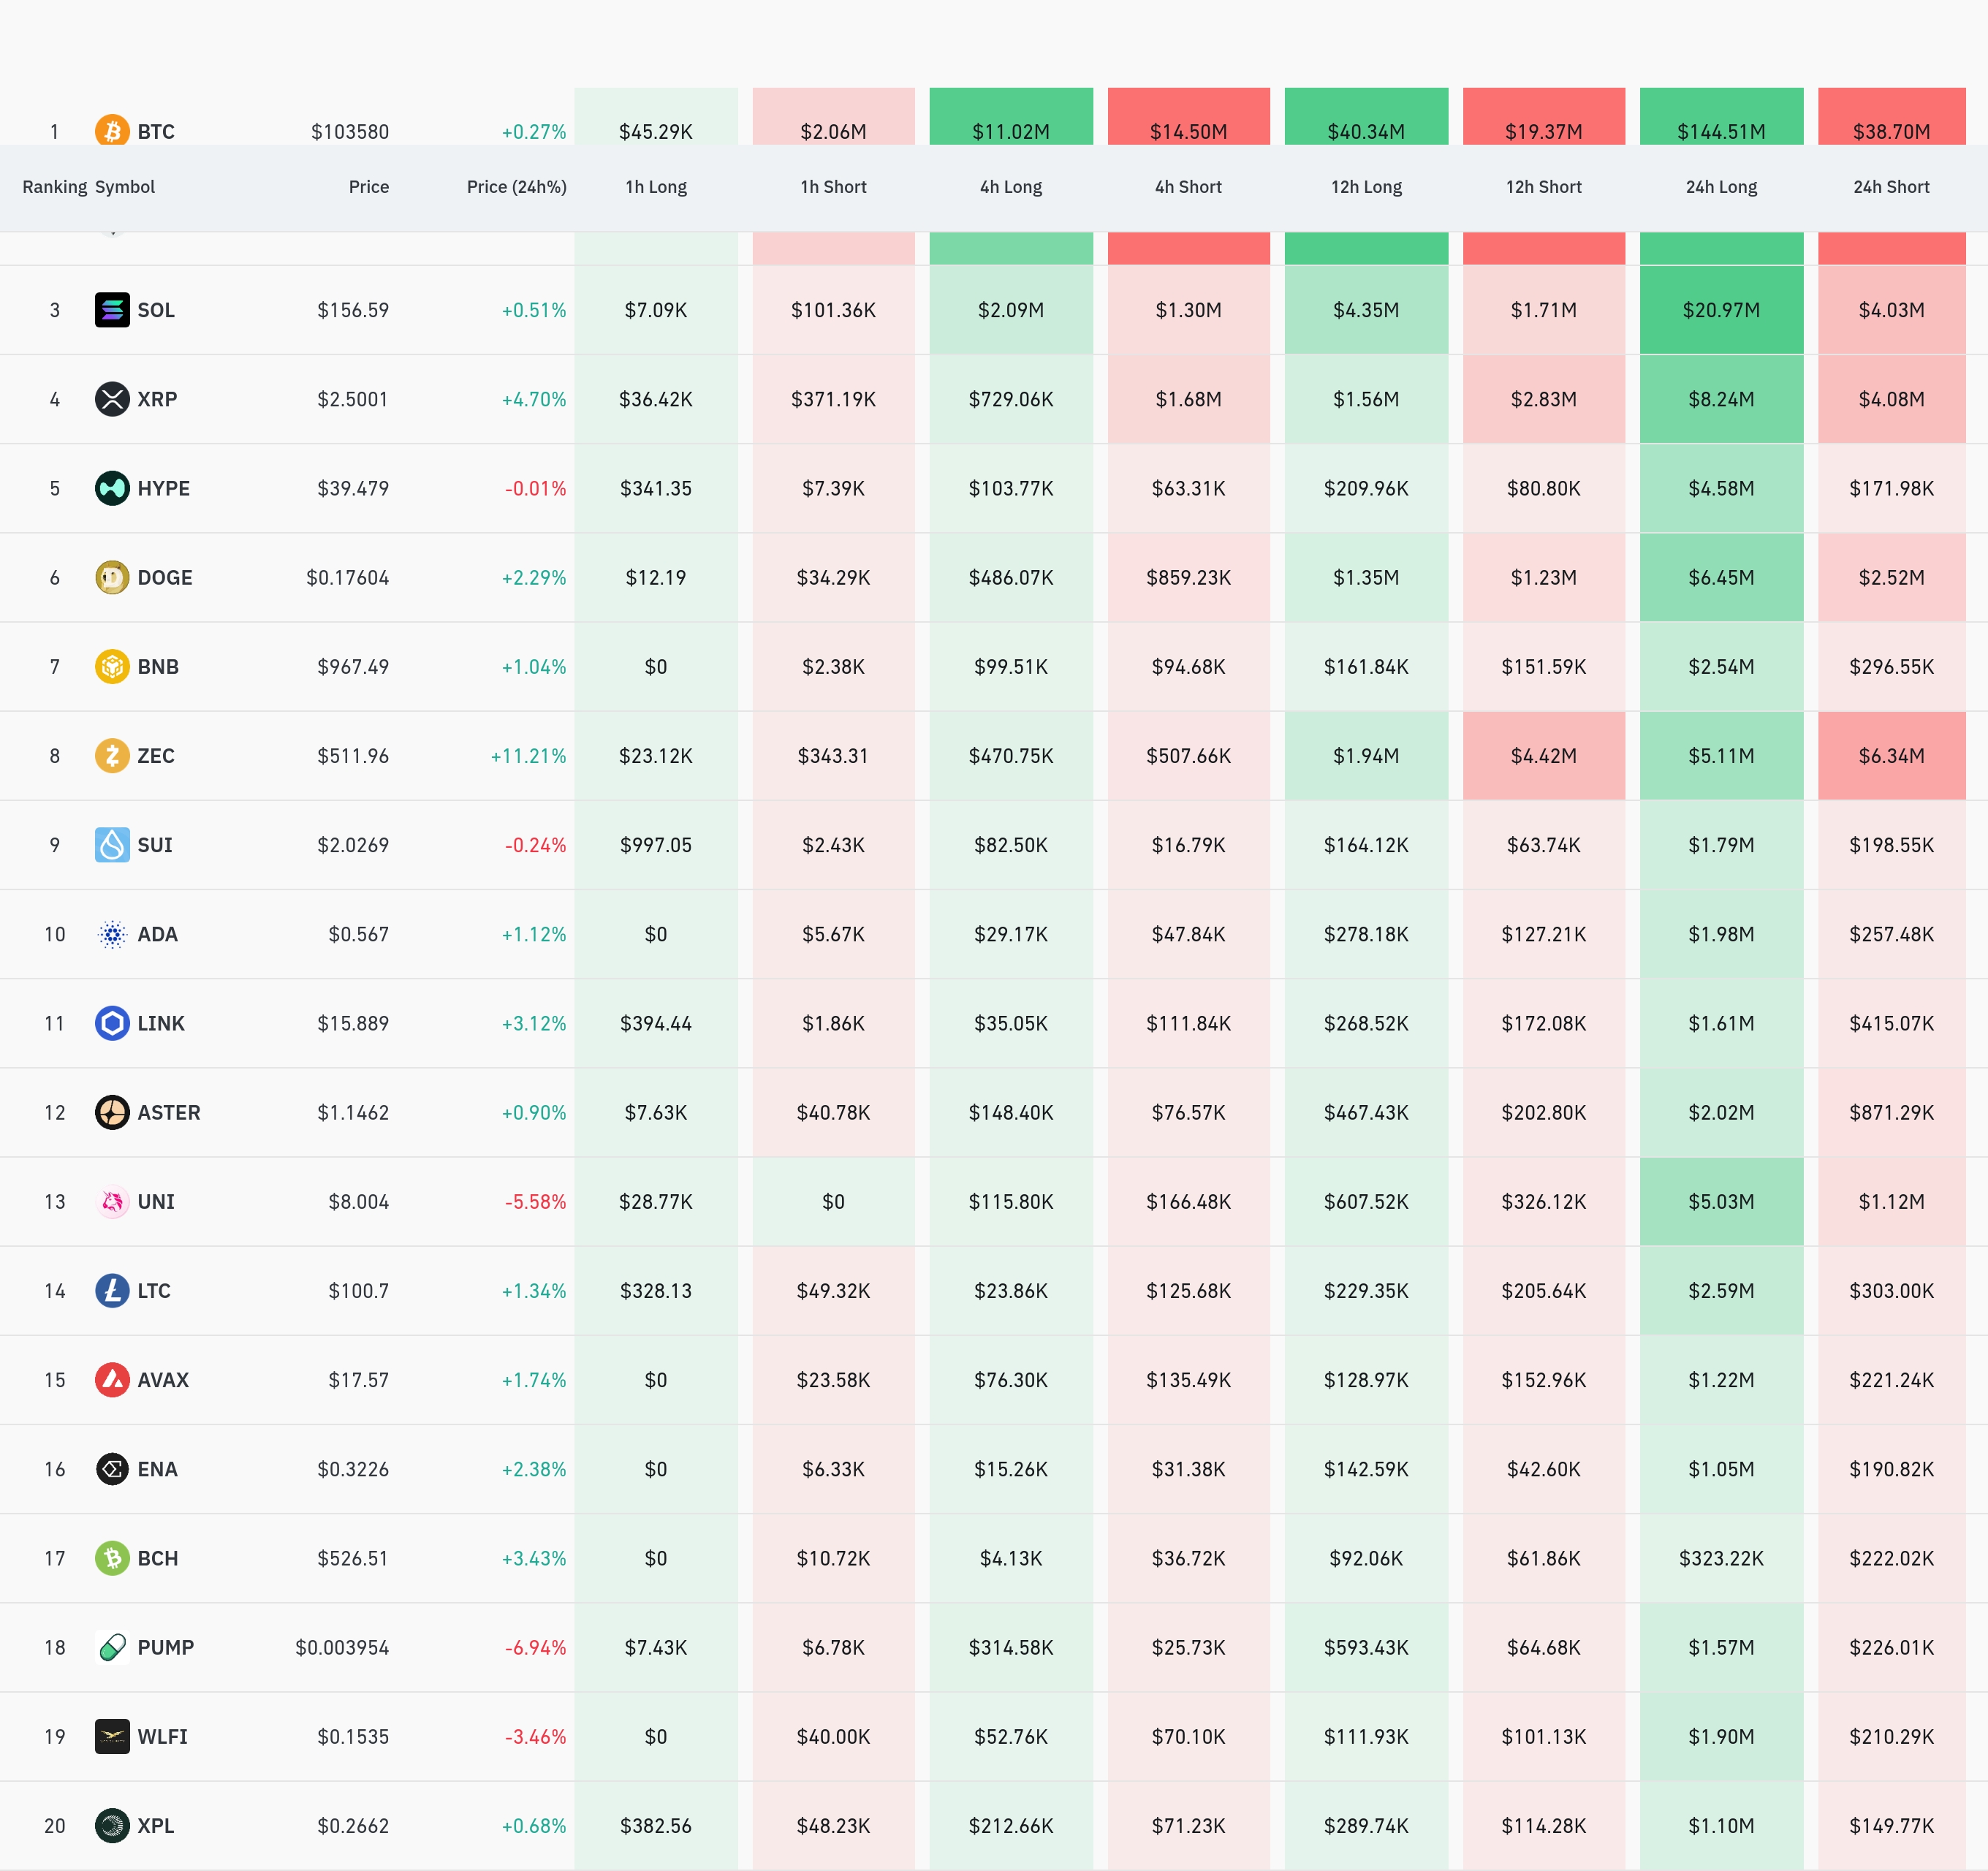Viewport: 1988px width, 1871px height.
Task: Click the AVAX coin icon
Action: point(112,1380)
